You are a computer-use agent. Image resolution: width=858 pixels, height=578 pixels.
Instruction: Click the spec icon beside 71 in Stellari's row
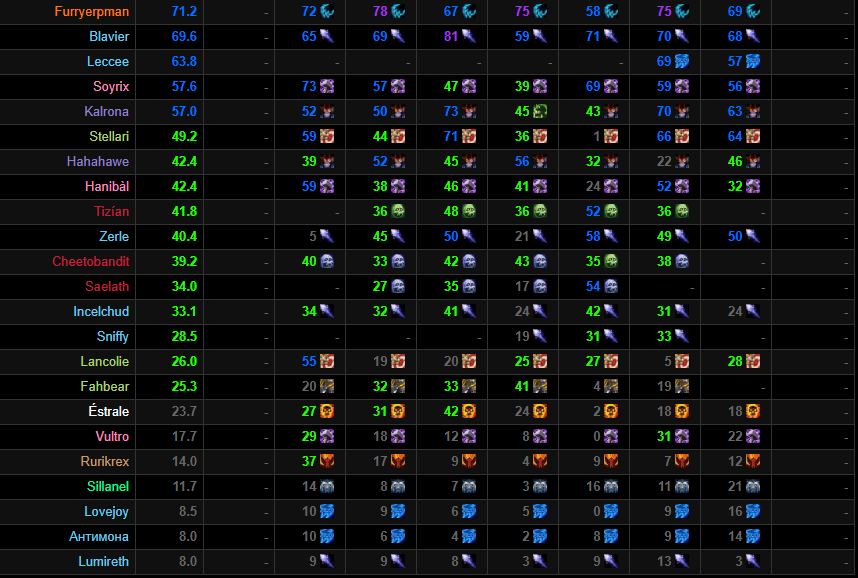coord(469,136)
